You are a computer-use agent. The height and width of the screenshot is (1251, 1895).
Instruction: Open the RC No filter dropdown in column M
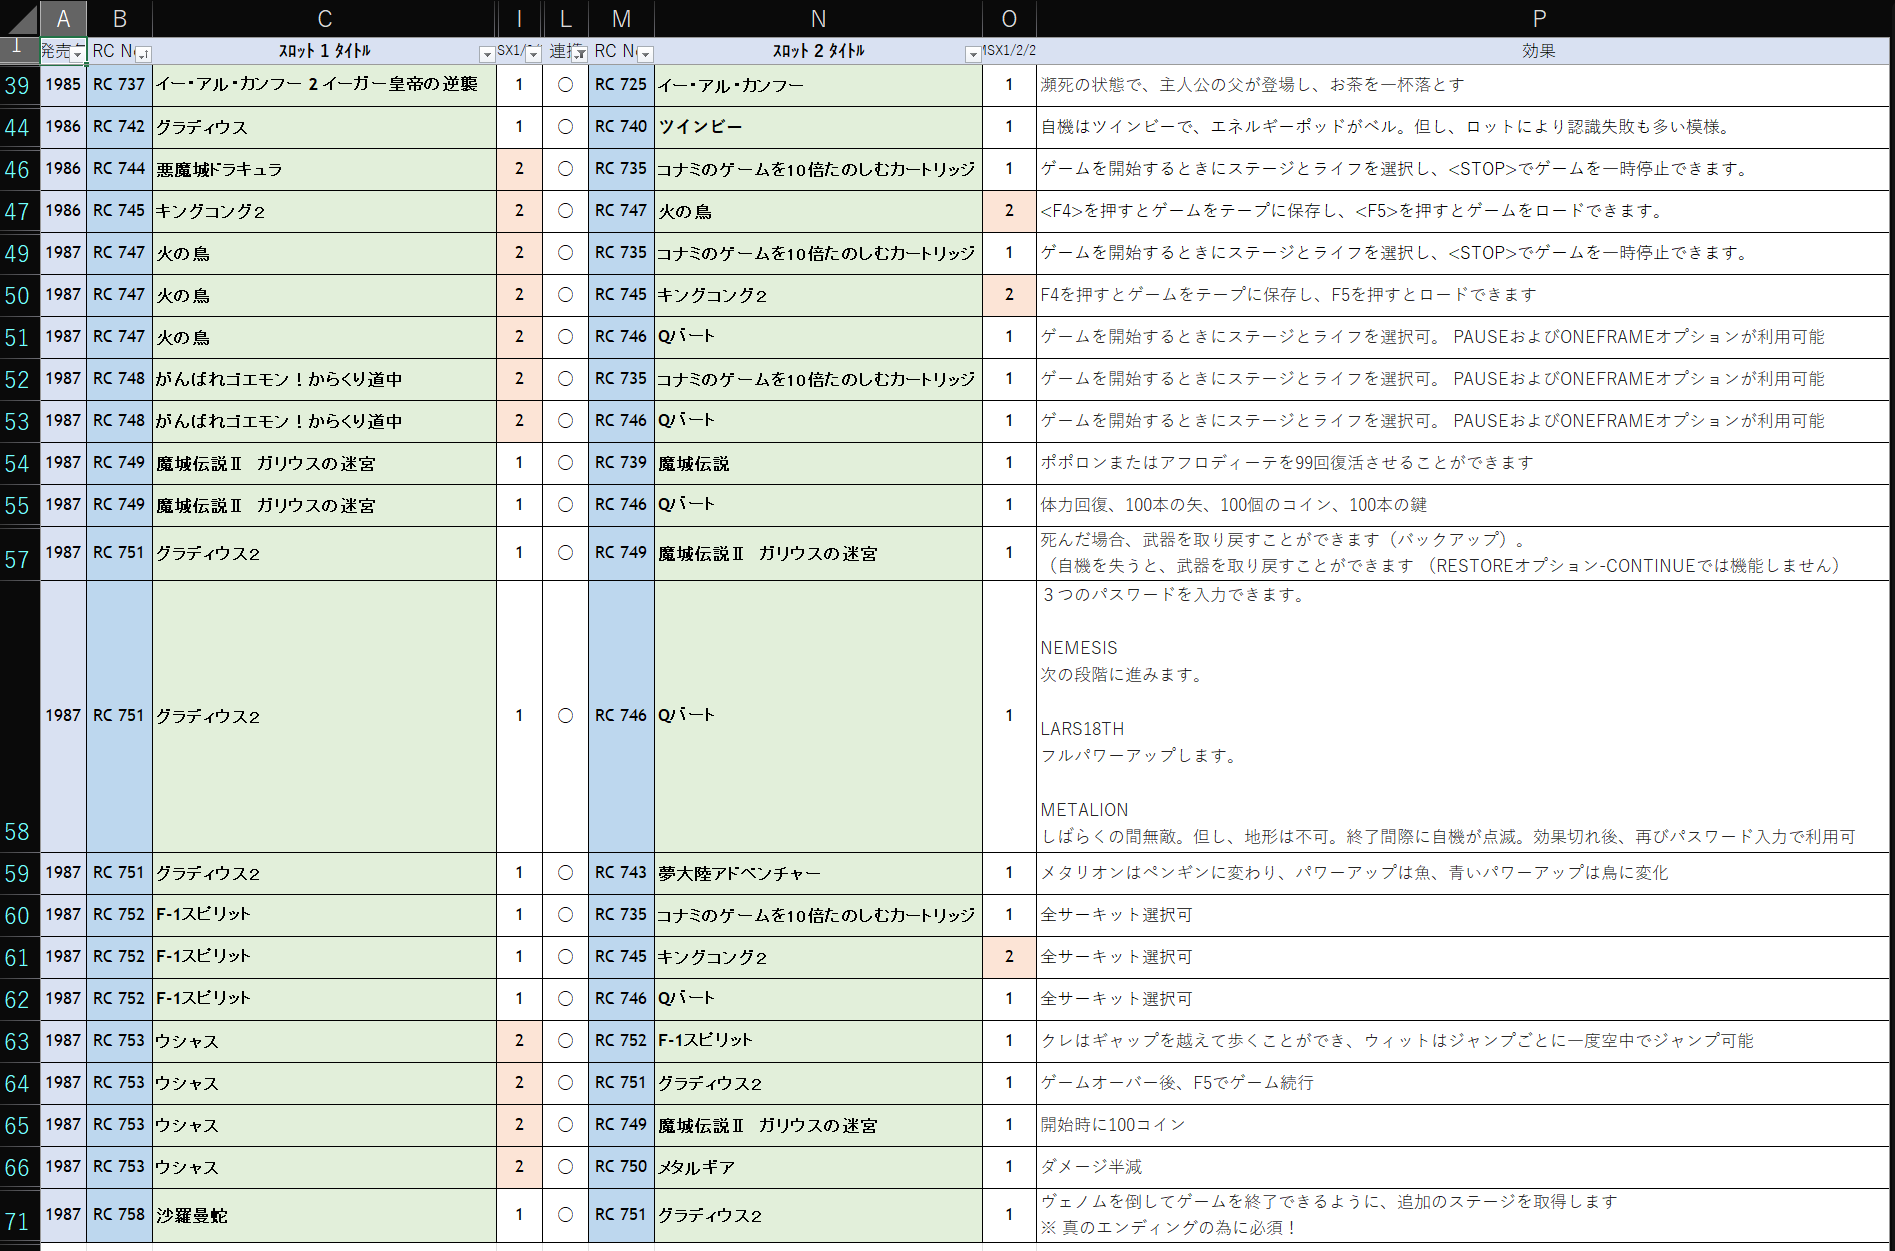coord(646,54)
